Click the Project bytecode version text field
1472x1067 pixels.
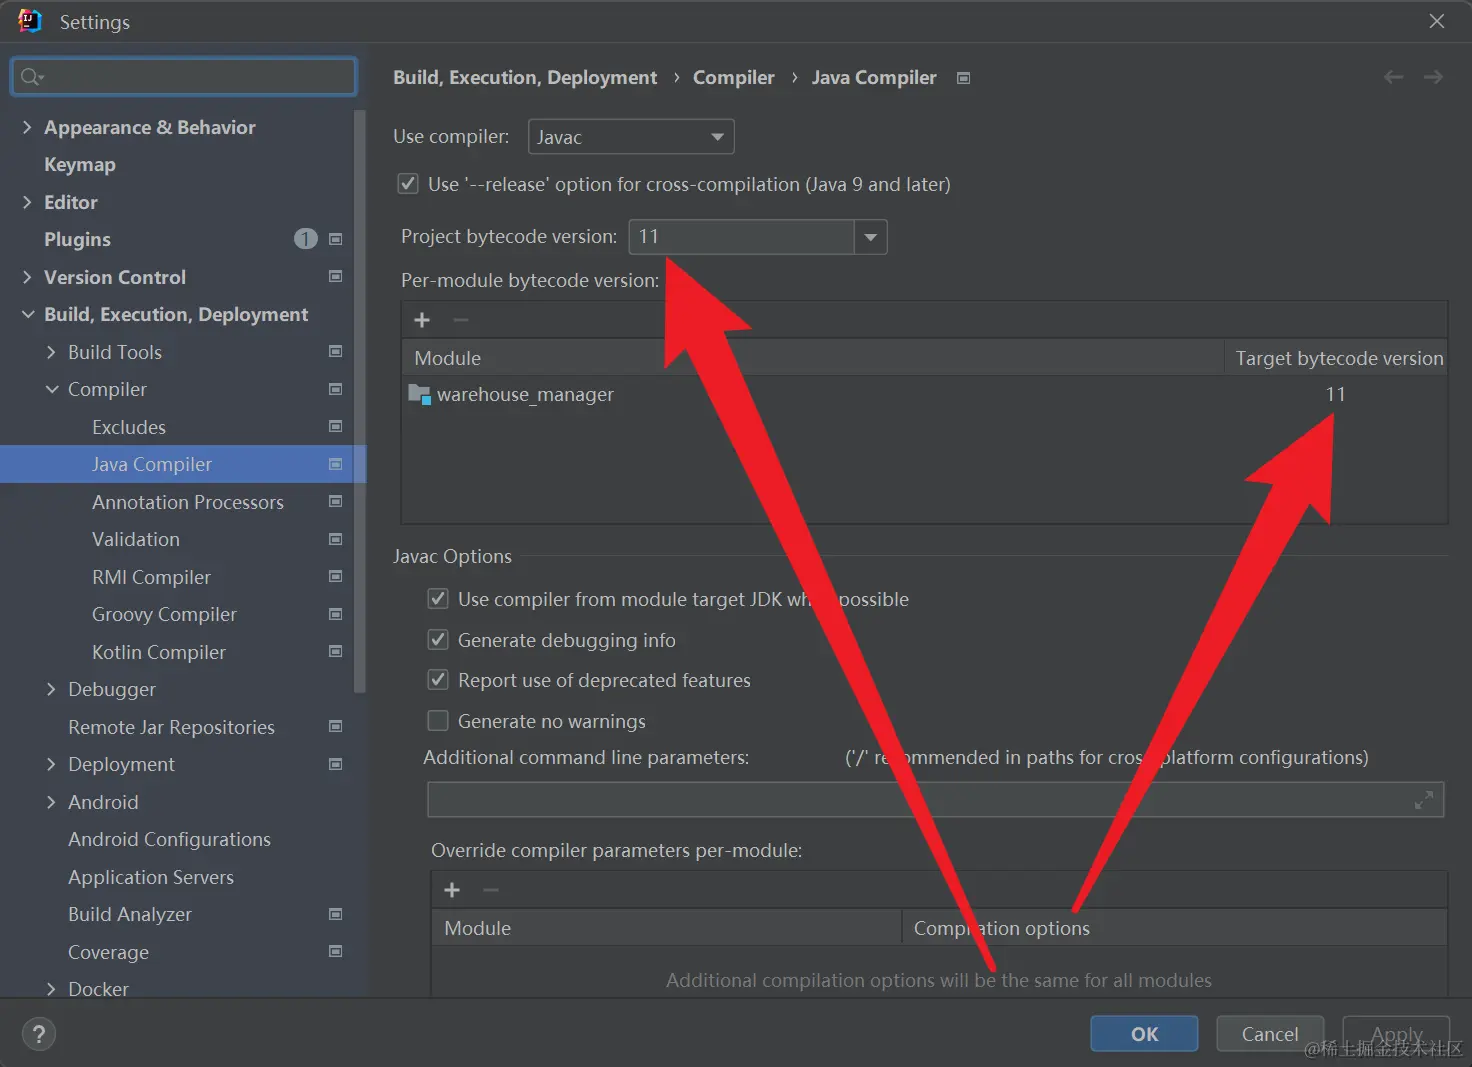[742, 237]
